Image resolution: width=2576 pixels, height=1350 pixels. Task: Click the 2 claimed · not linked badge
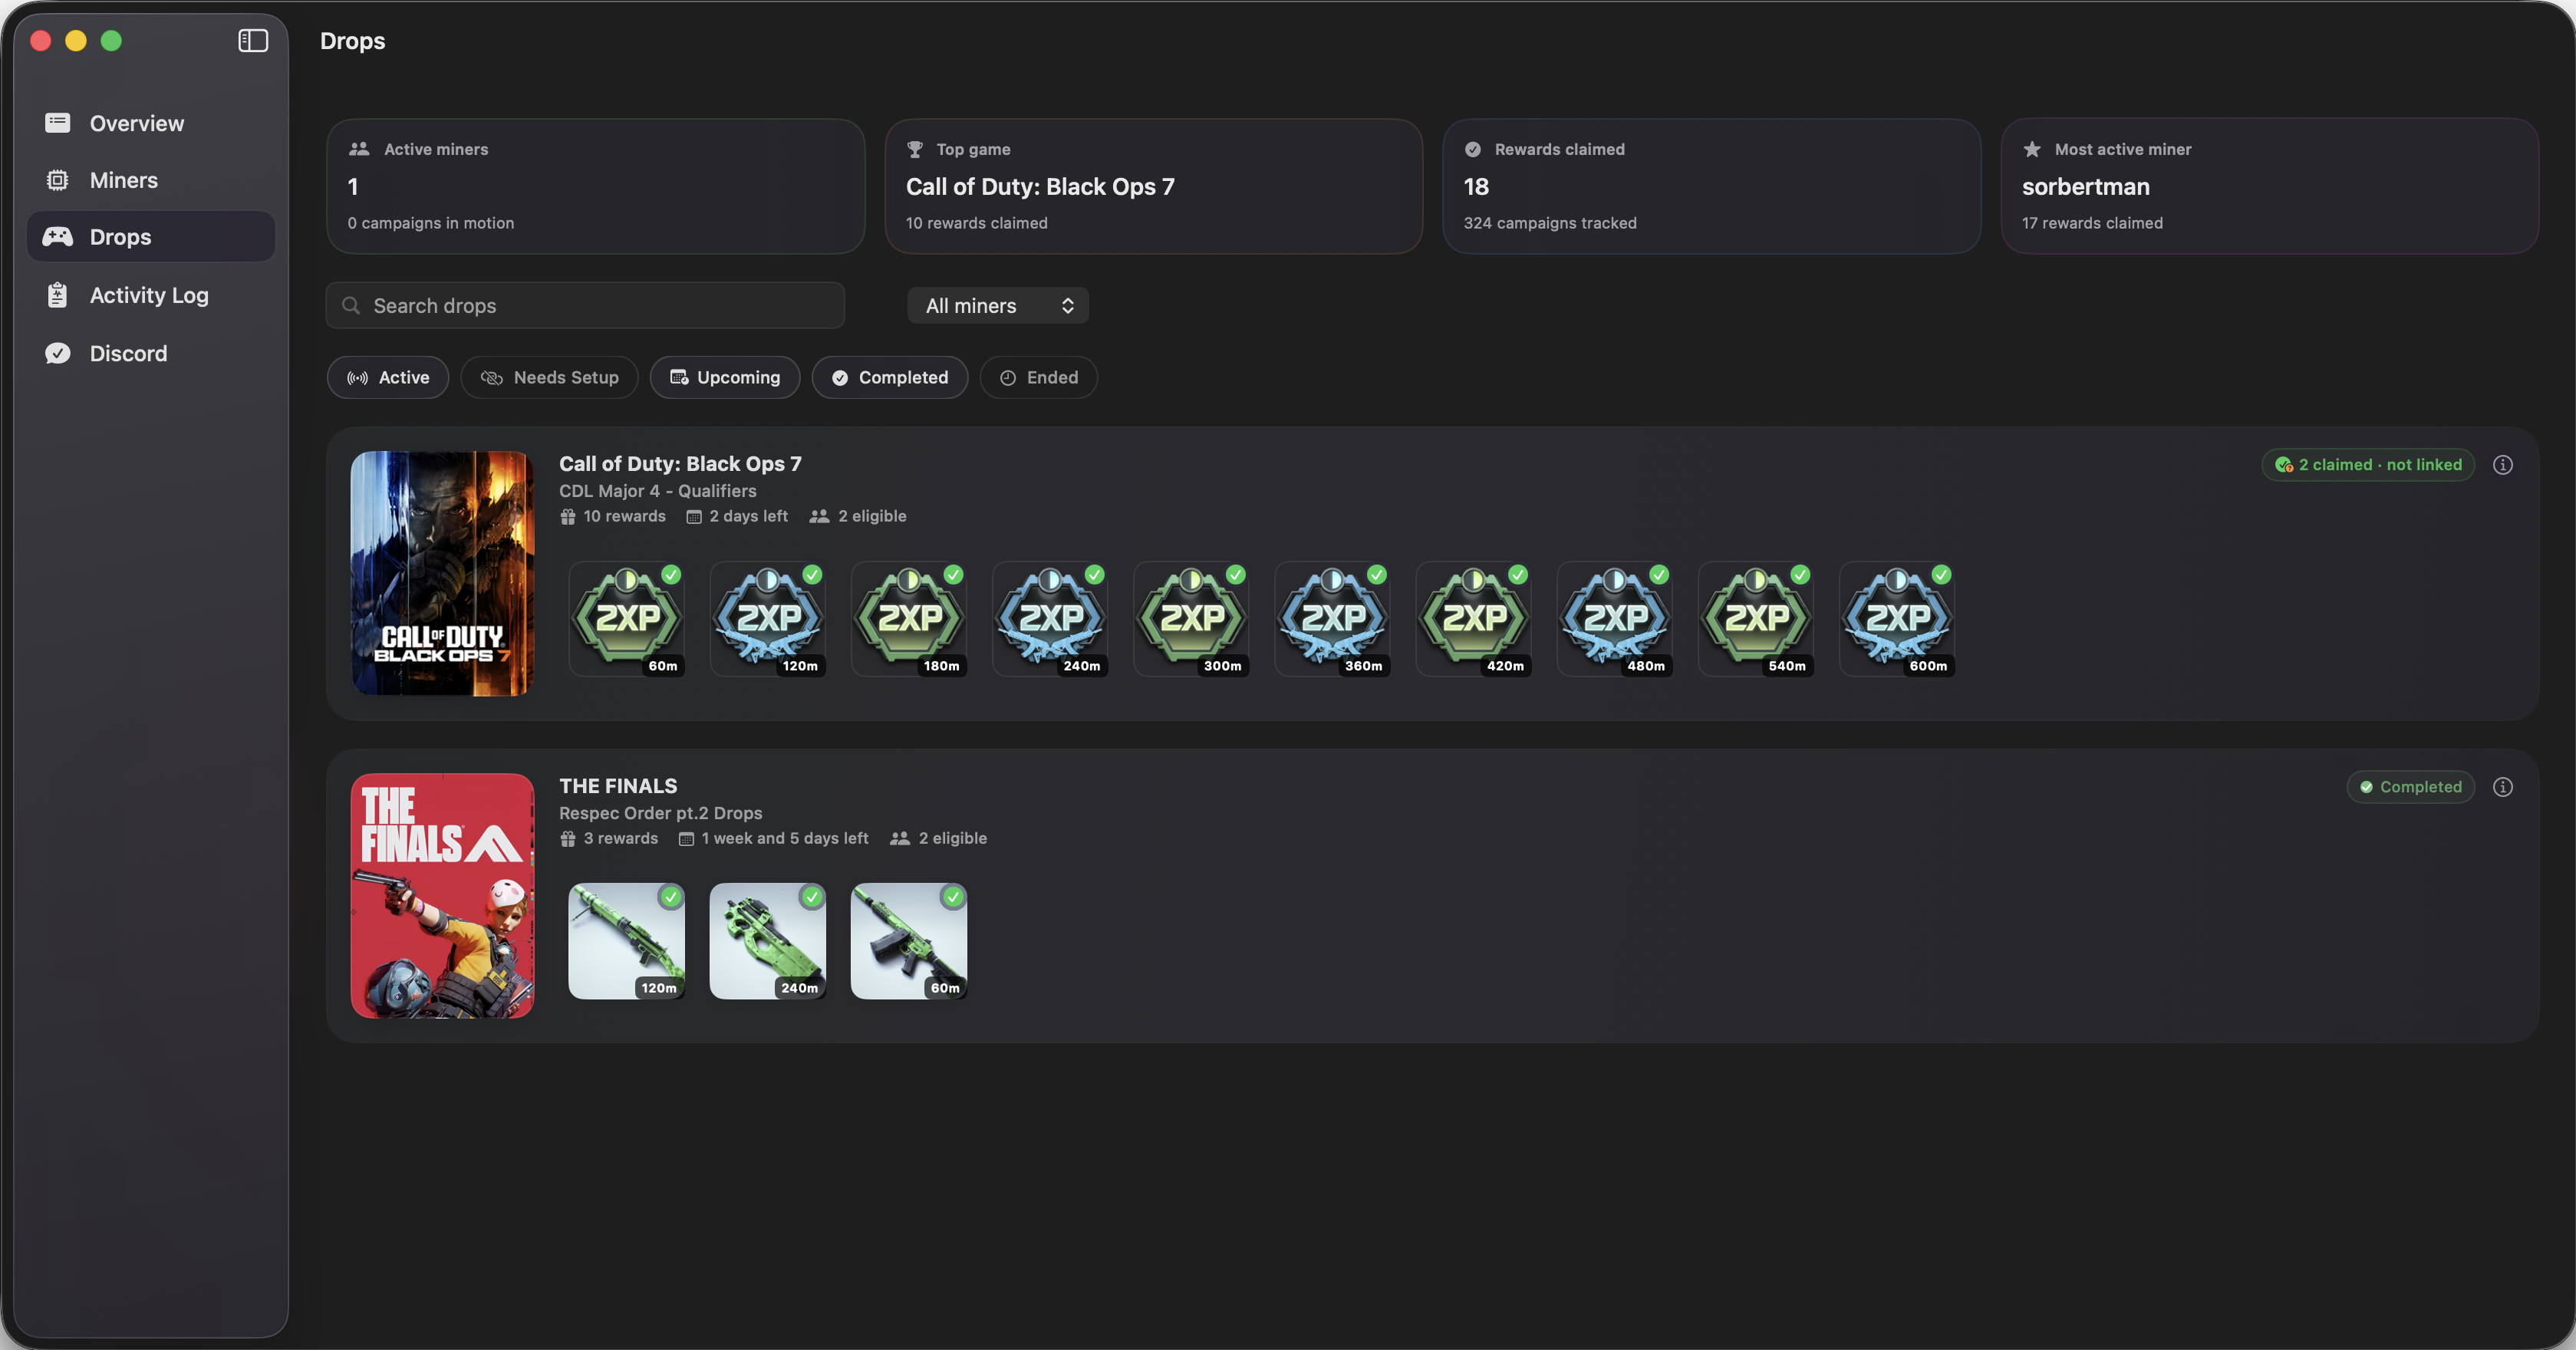coord(2368,464)
